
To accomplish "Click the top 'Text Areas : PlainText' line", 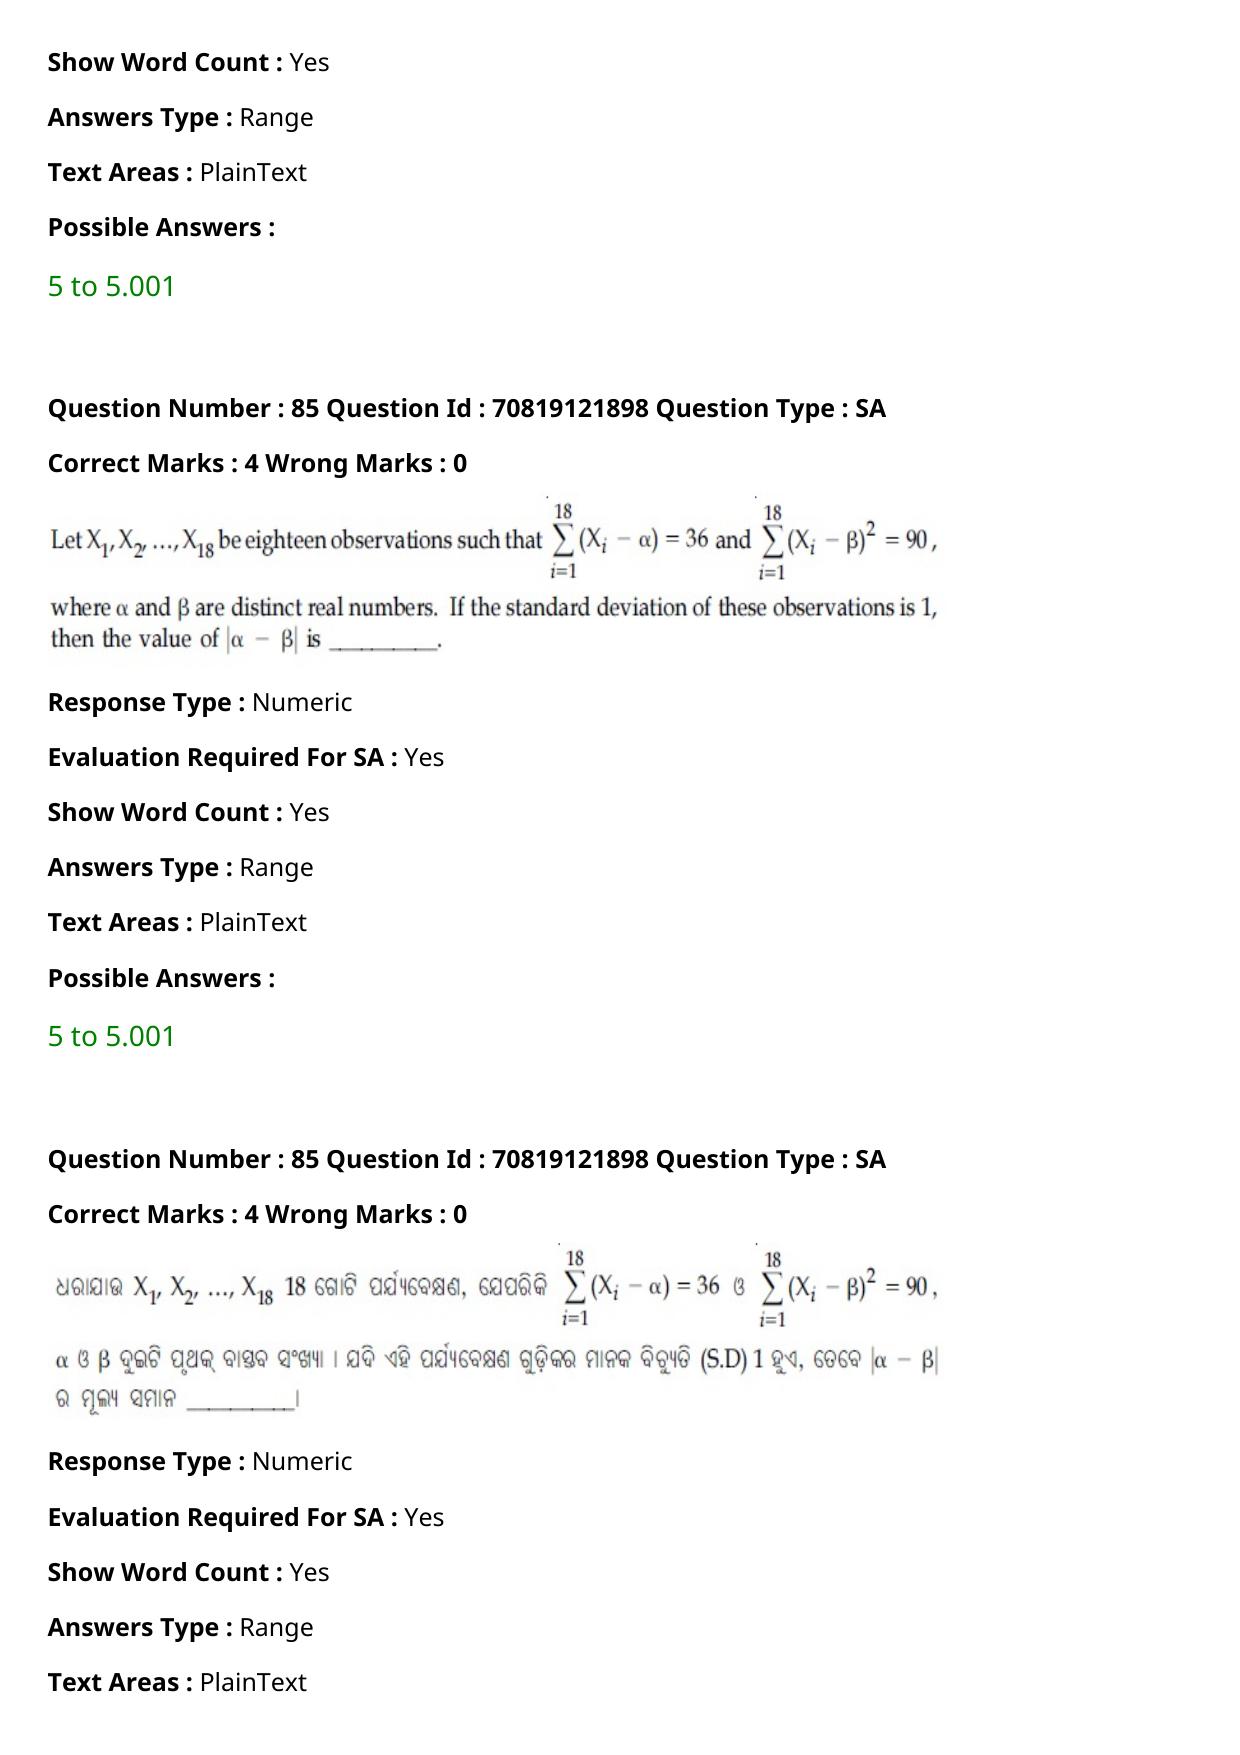I will pyautogui.click(x=177, y=172).
